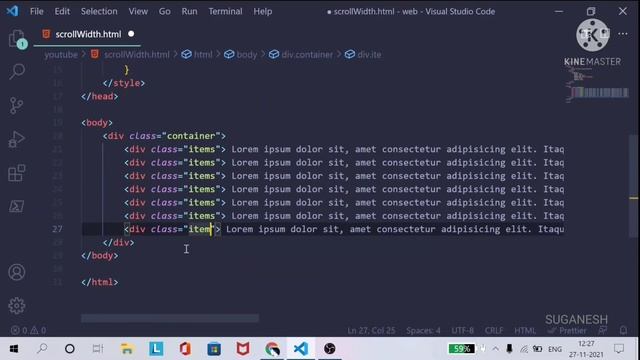Open more editor actions ellipsis
640x360 pixels.
pos(623,34)
